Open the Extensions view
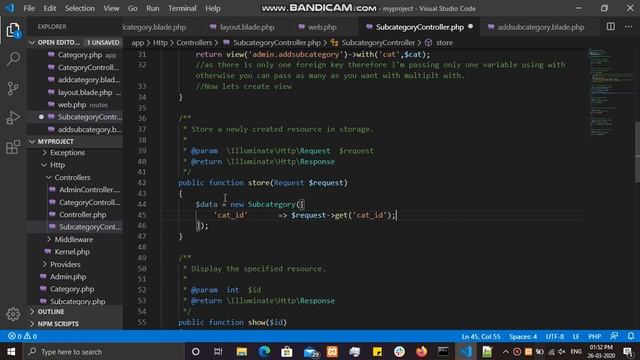Image resolution: width=640 pixels, height=360 pixels. click(13, 147)
